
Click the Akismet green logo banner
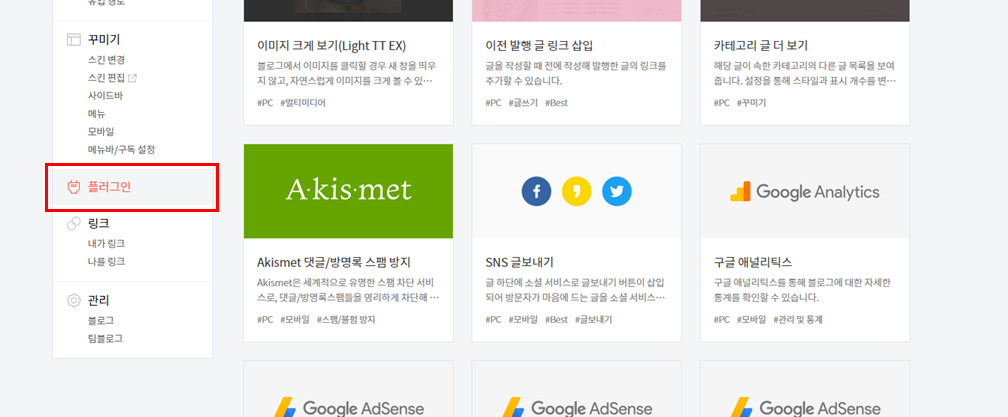tap(348, 191)
